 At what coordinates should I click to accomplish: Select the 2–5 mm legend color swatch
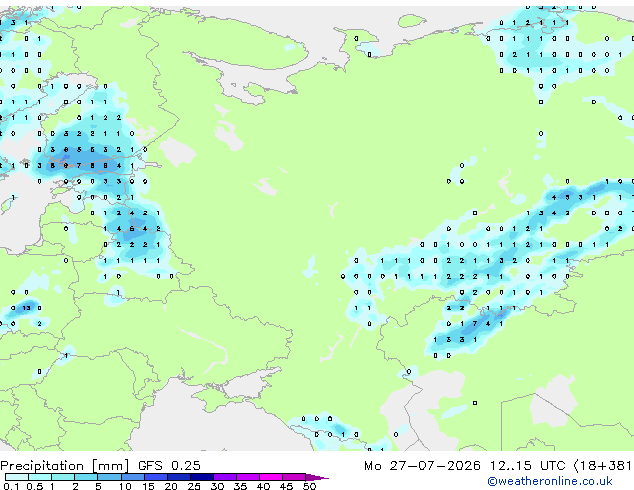coord(86,477)
